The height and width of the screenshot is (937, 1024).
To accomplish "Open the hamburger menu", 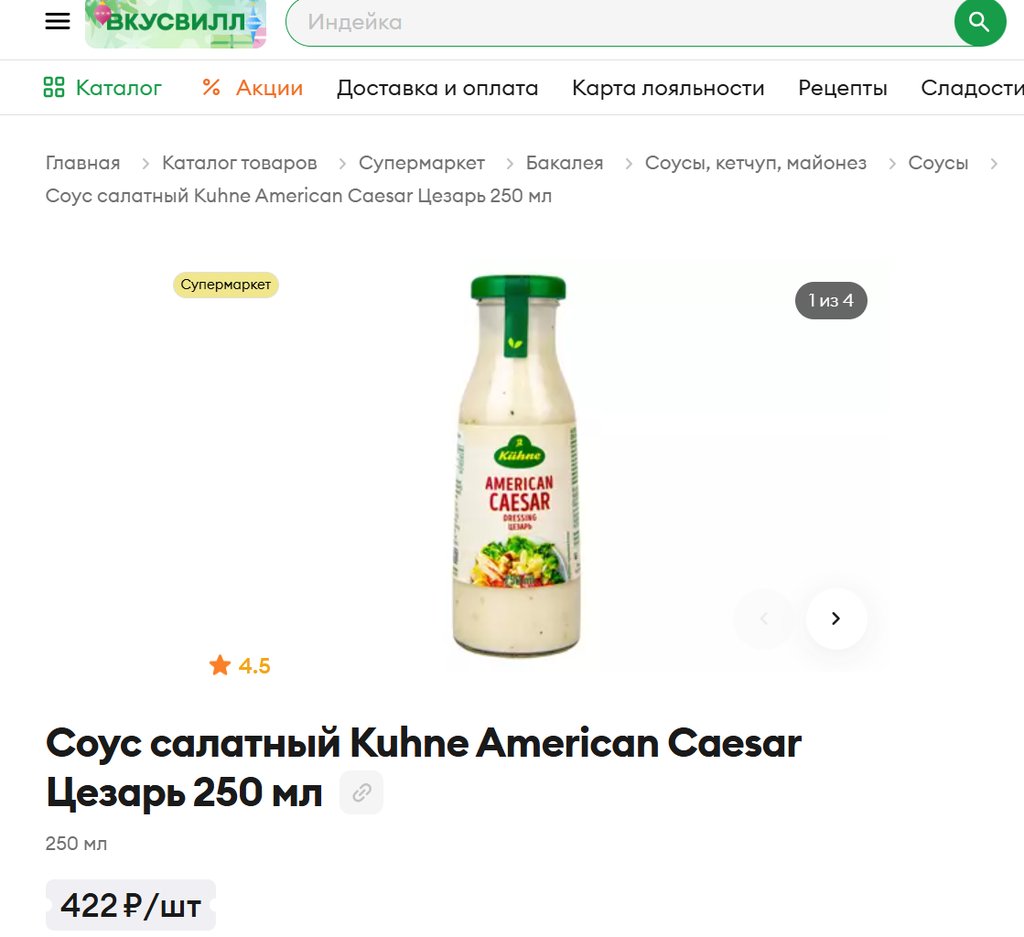I will 57,22.
